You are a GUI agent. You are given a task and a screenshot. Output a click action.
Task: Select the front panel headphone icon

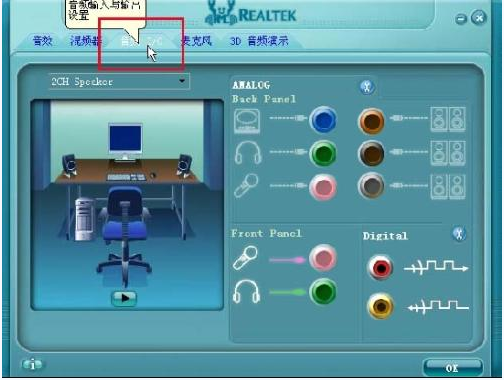click(246, 292)
